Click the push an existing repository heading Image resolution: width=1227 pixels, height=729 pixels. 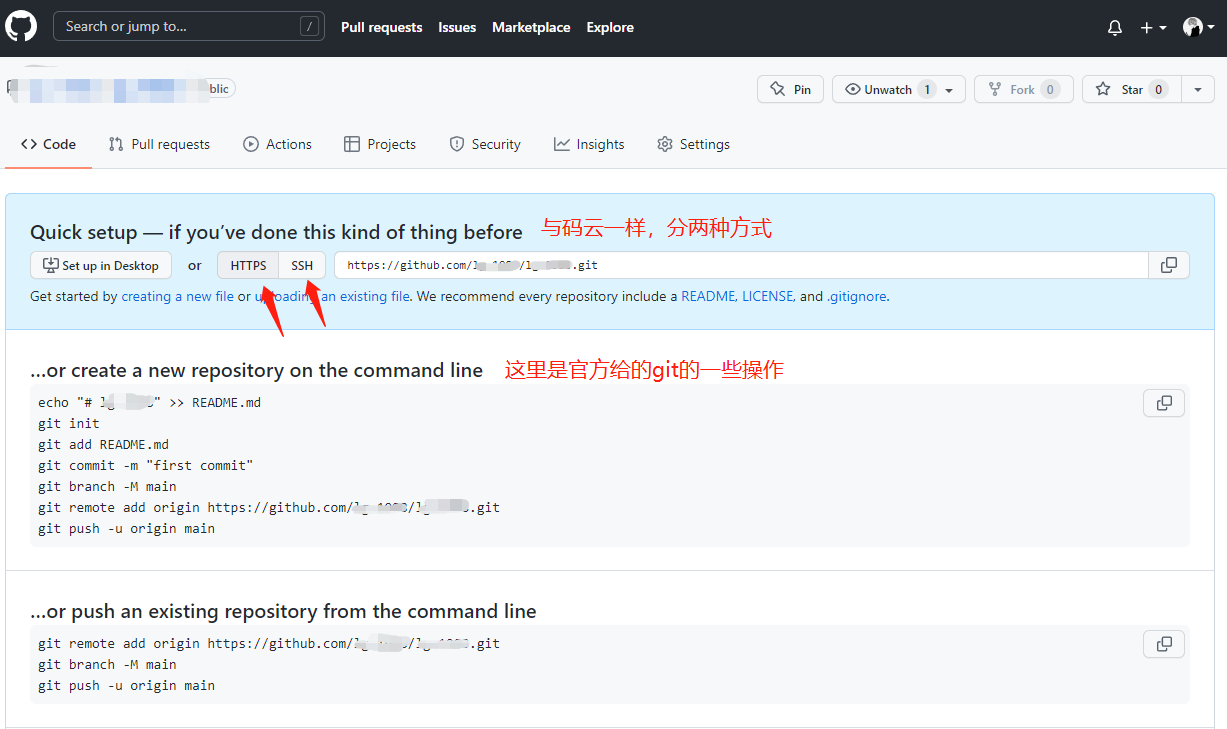pyautogui.click(x=283, y=611)
